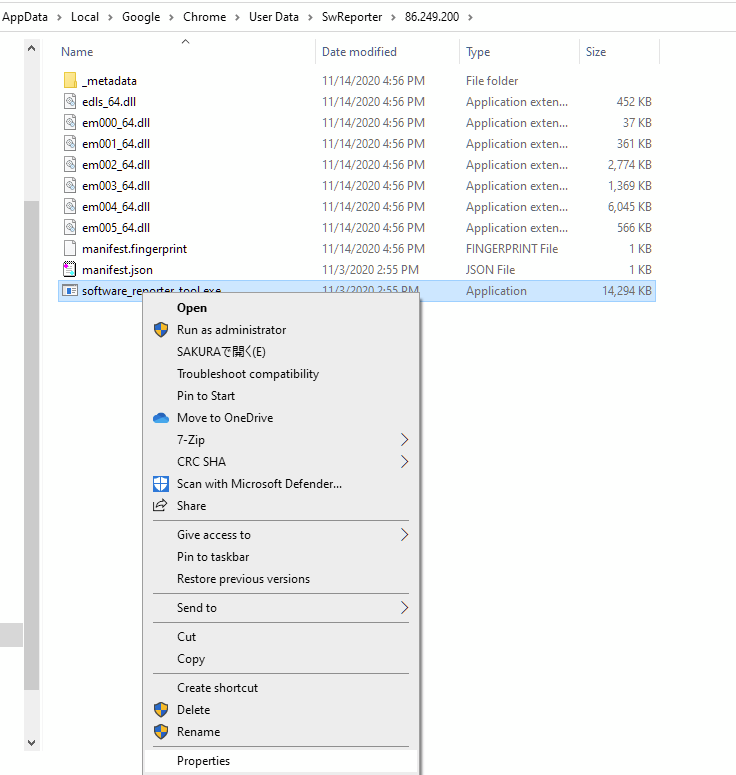Expand the 7-Zip submenu arrow
Screen dimensions: 736x775
point(404,439)
